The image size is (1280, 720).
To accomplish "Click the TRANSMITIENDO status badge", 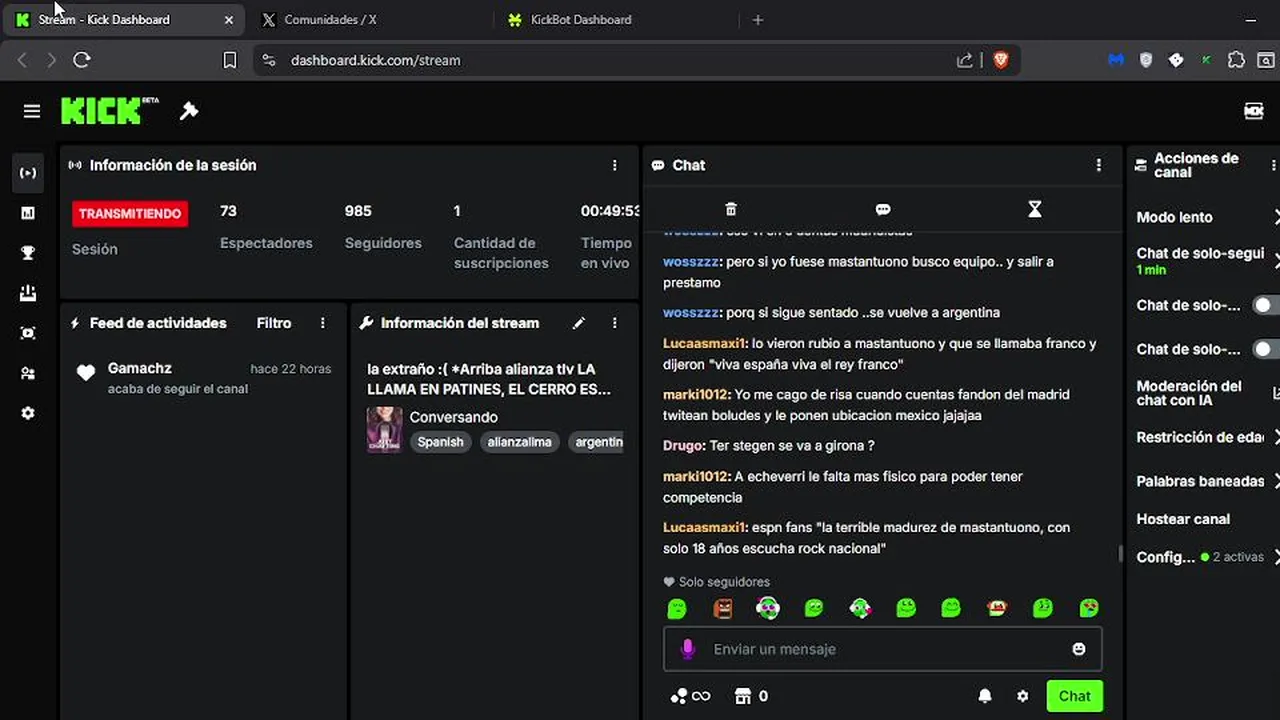I will pyautogui.click(x=130, y=213).
